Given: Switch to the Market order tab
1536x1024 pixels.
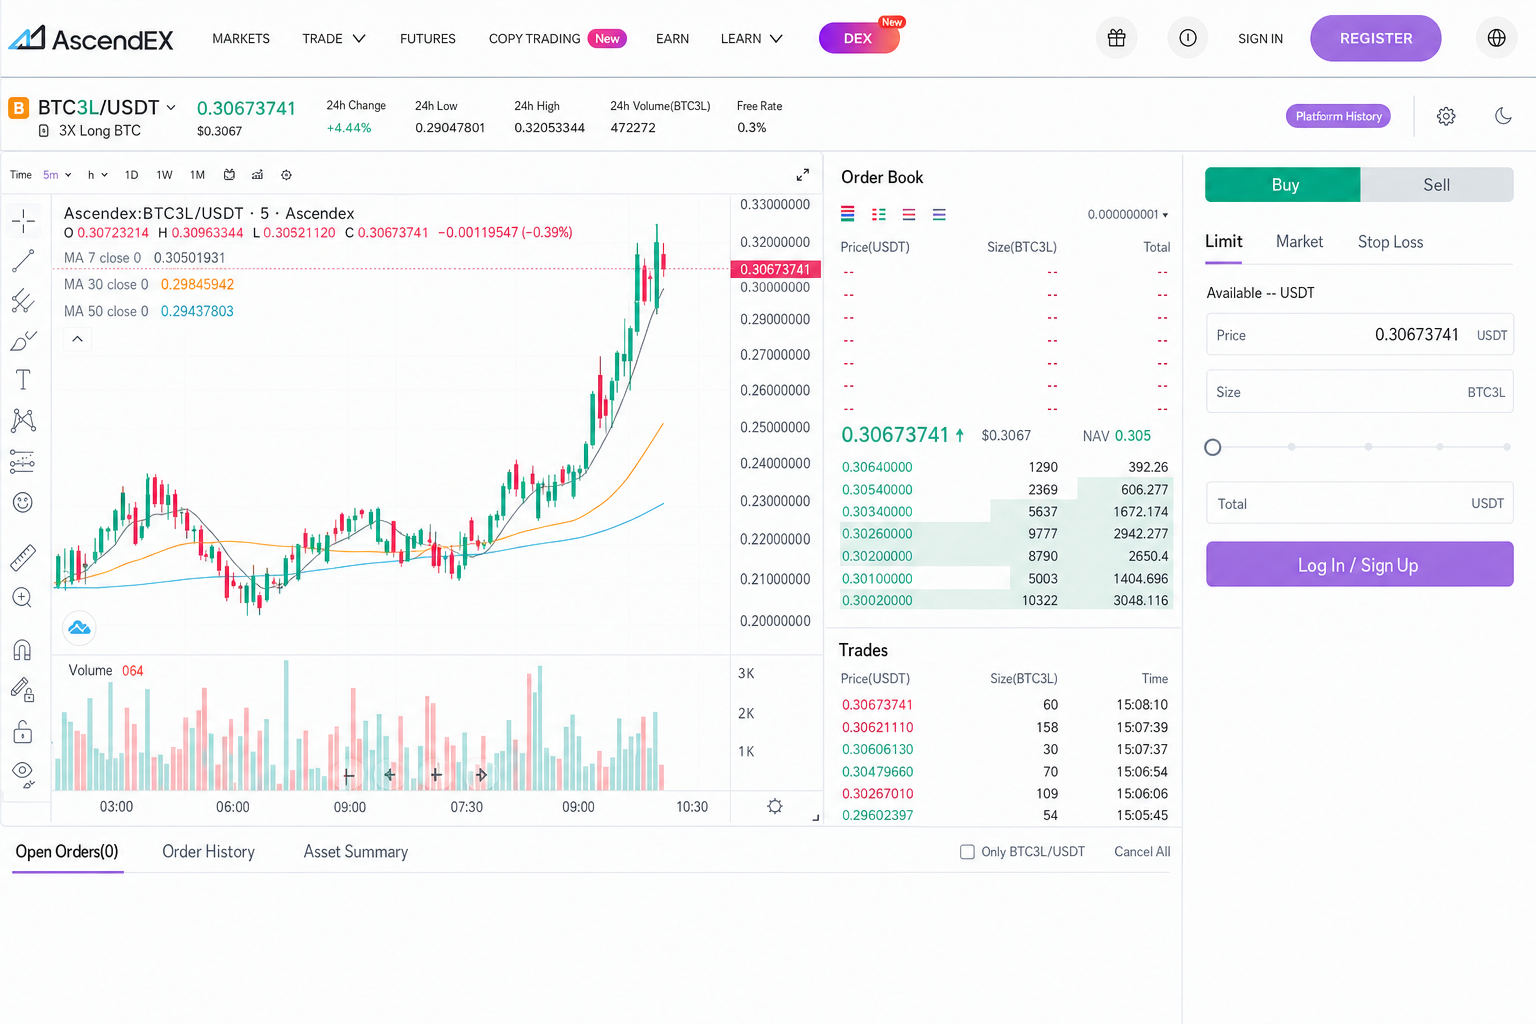Looking at the screenshot, I should point(1299,242).
